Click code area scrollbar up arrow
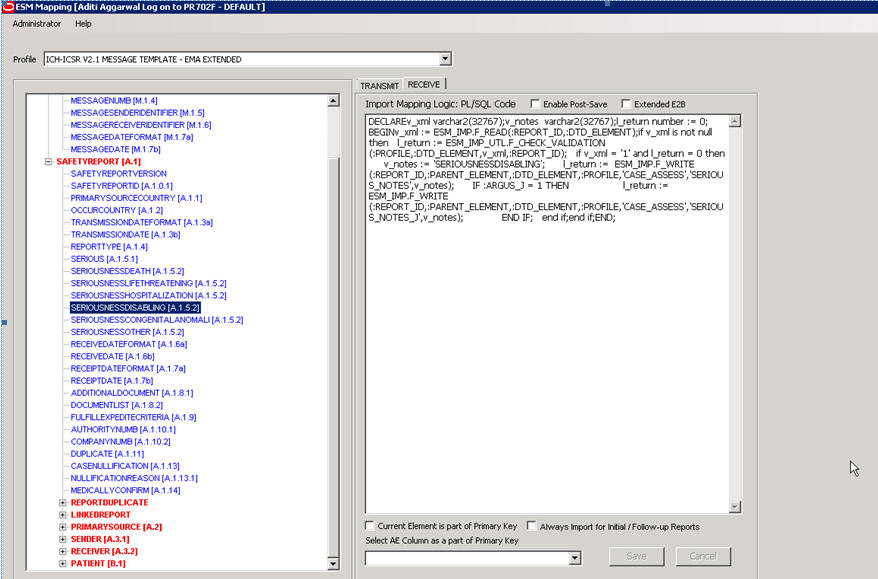The width and height of the screenshot is (878, 579). coord(735,121)
